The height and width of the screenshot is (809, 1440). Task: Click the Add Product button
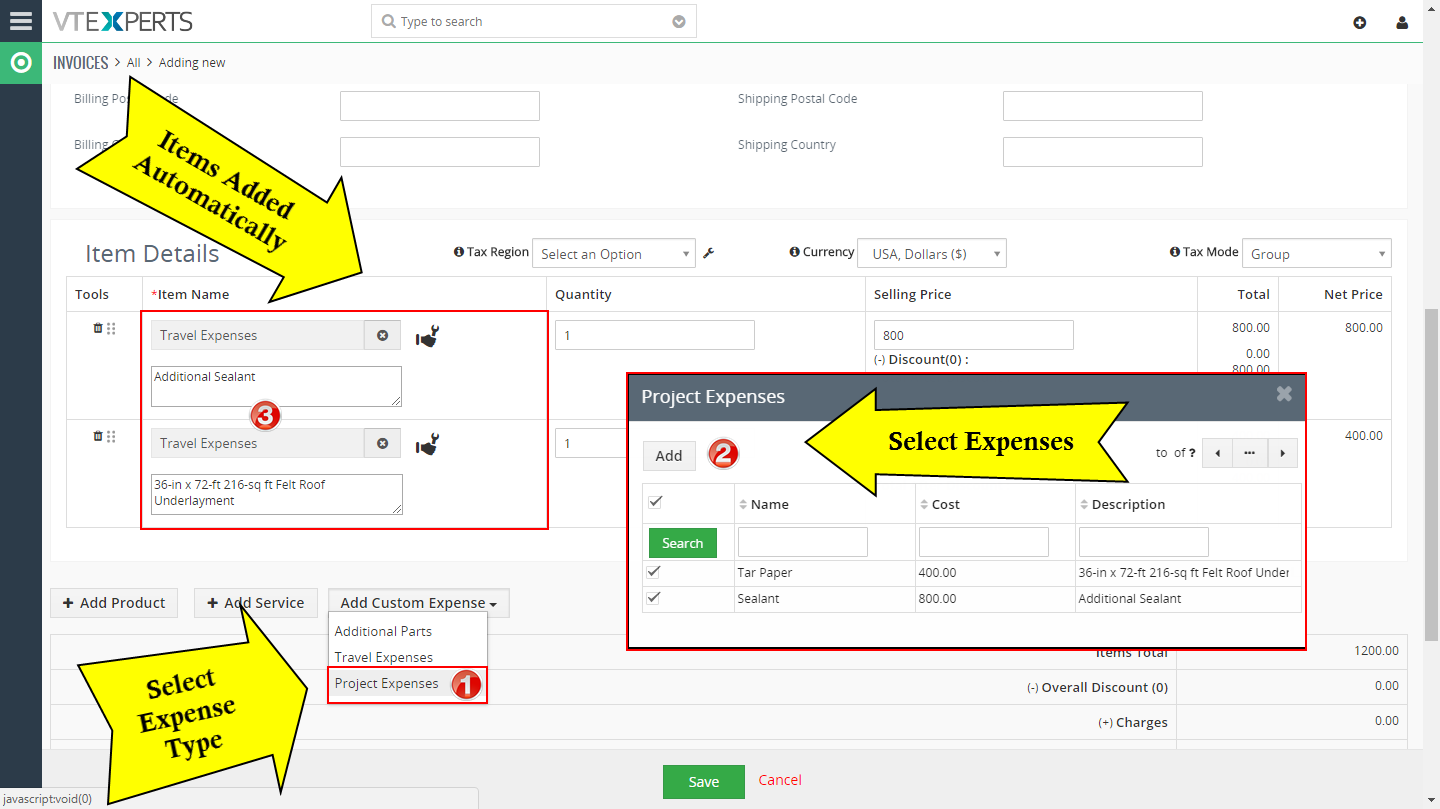[114, 602]
